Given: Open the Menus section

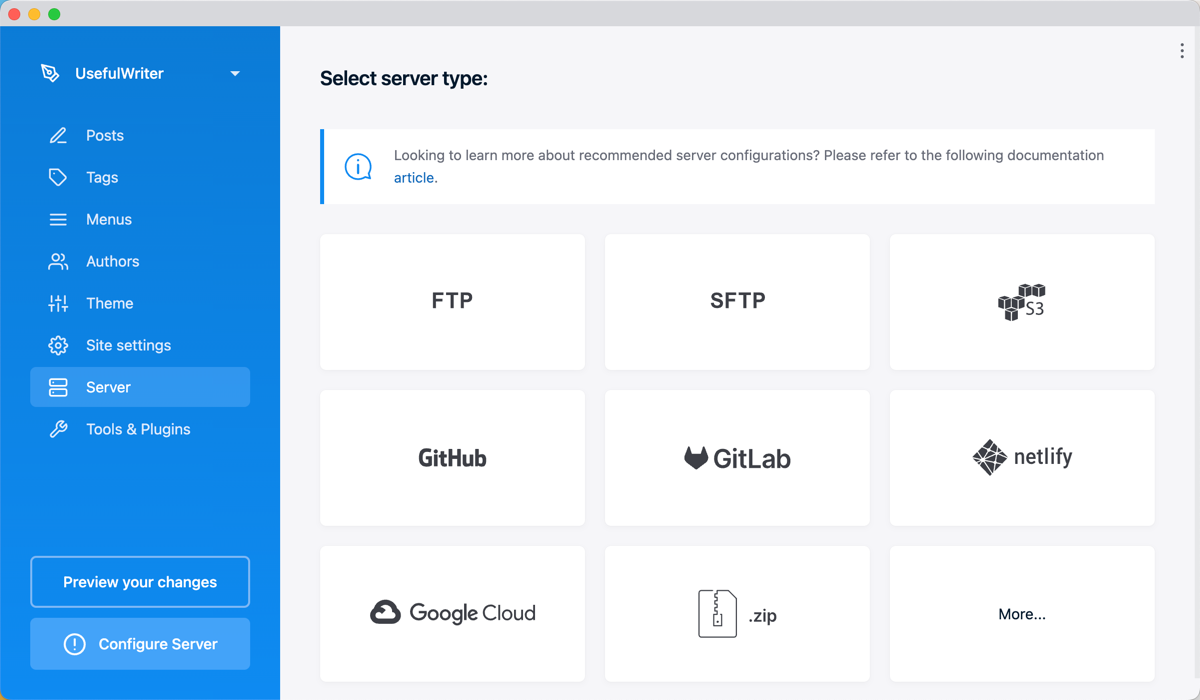Looking at the screenshot, I should pos(108,220).
